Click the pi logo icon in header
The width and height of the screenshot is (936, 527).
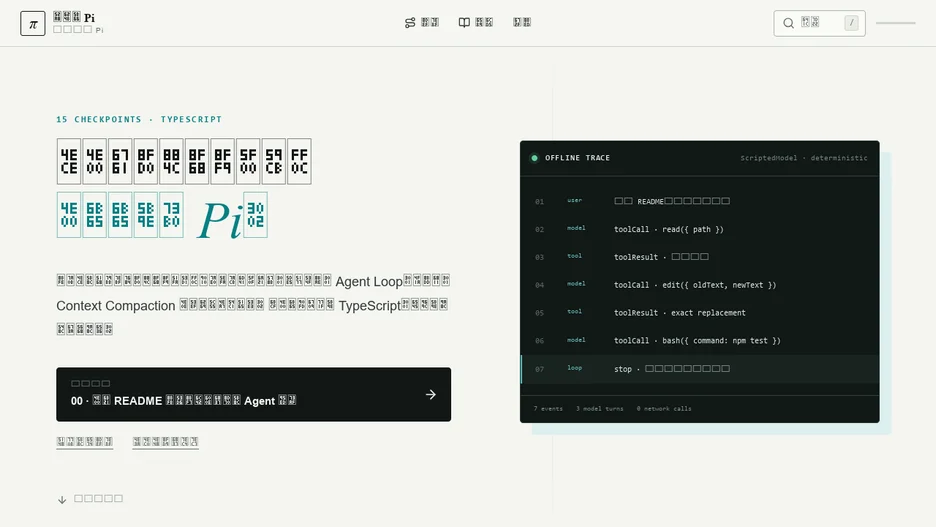[33, 24]
